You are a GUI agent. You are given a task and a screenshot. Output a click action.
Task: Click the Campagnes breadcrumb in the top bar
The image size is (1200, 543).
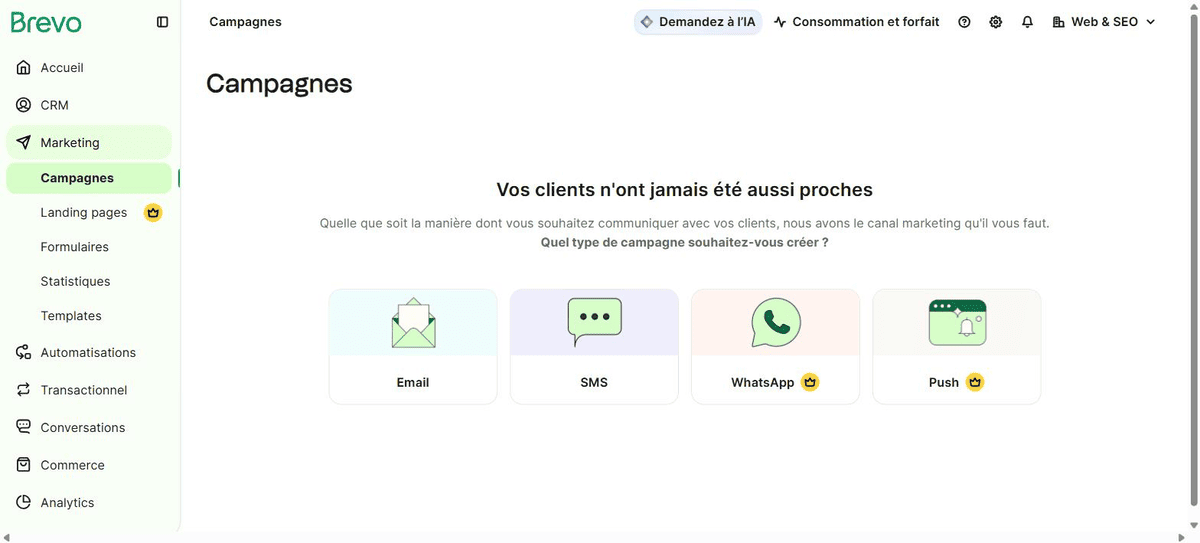tap(245, 22)
